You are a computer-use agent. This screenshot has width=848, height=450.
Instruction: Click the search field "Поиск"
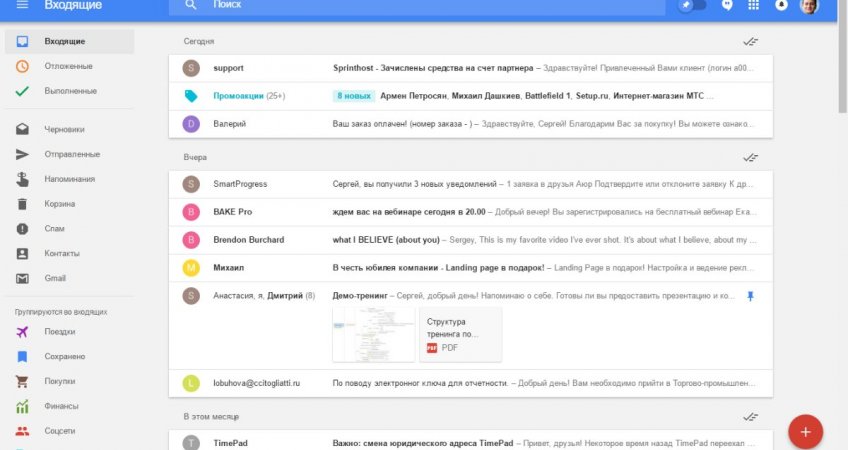point(400,5)
